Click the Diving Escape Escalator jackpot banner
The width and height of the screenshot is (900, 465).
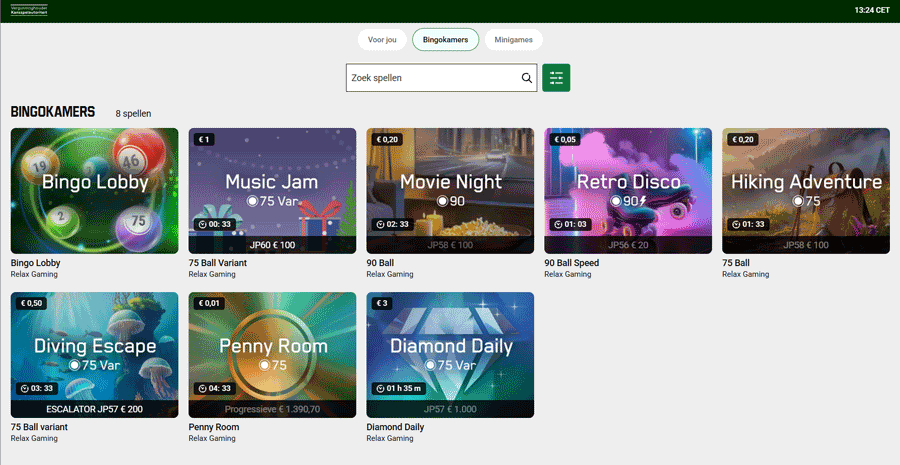(x=94, y=409)
